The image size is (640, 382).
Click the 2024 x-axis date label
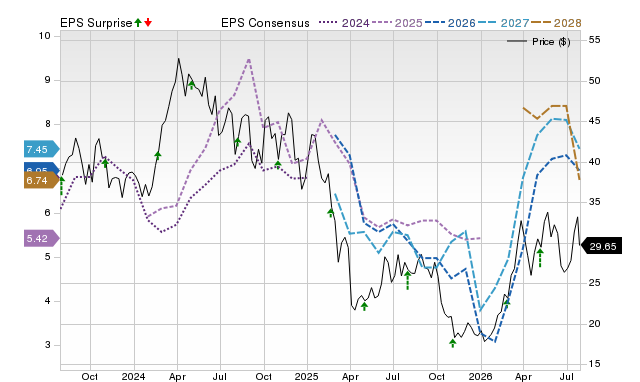point(133,376)
